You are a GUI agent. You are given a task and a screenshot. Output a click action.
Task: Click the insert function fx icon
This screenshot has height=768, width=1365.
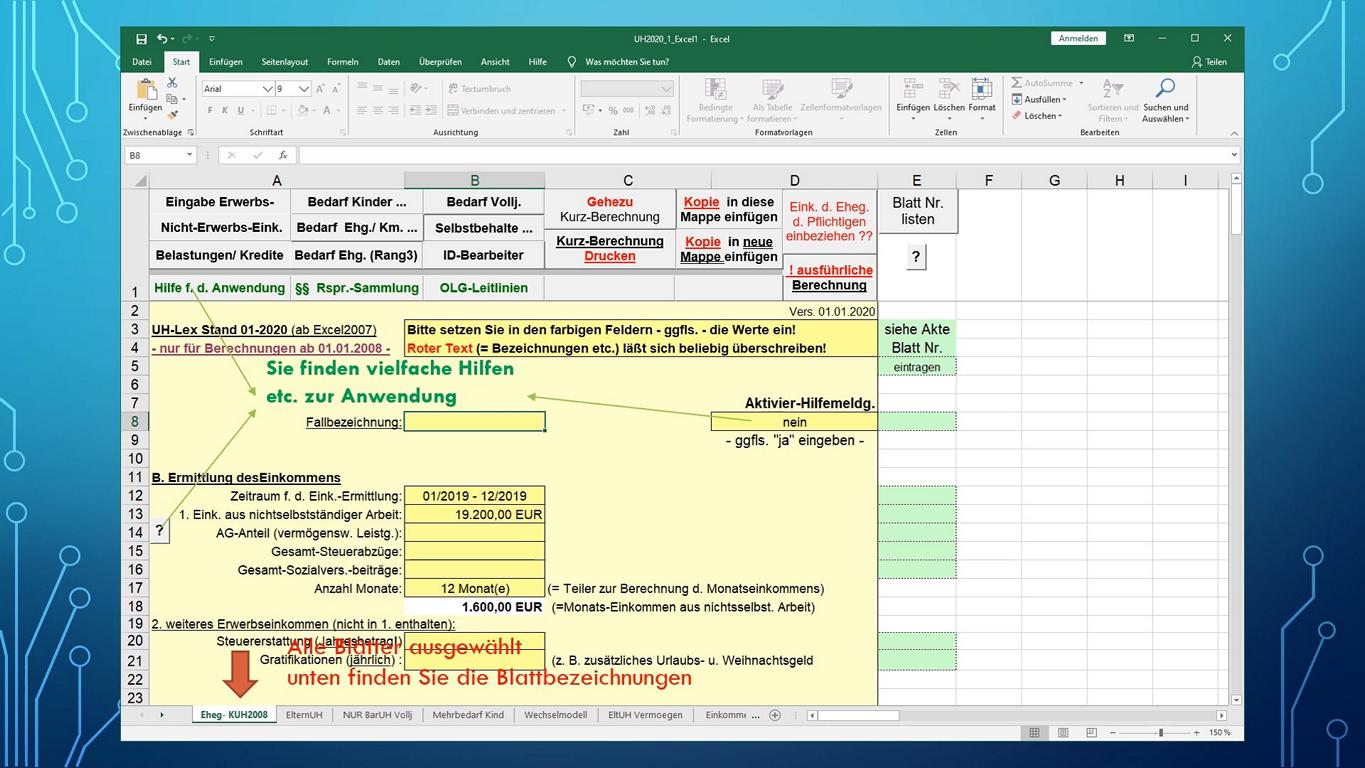click(x=283, y=155)
